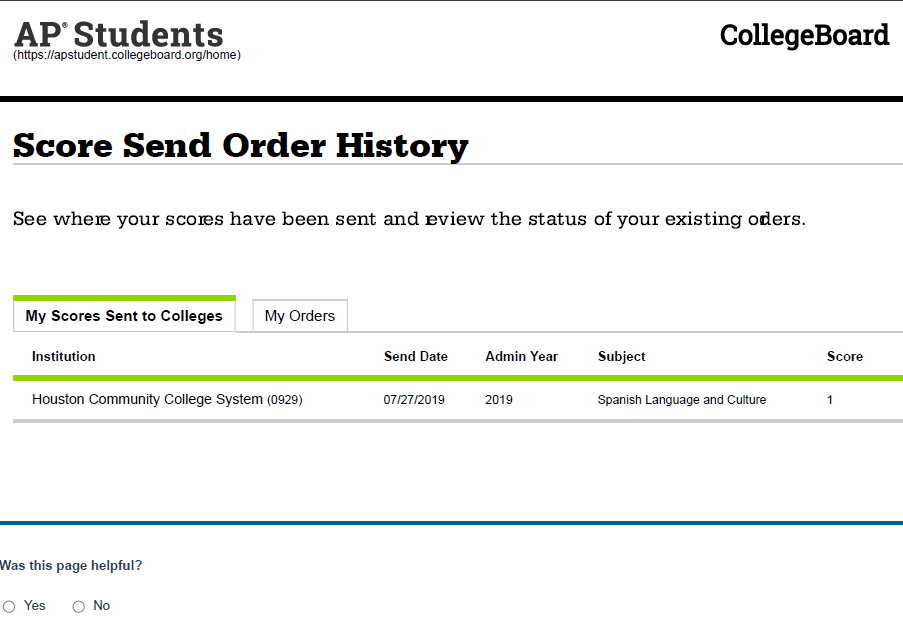Click the CollegeBoard logo
Image resolution: width=903 pixels, height=620 pixels.
804,35
